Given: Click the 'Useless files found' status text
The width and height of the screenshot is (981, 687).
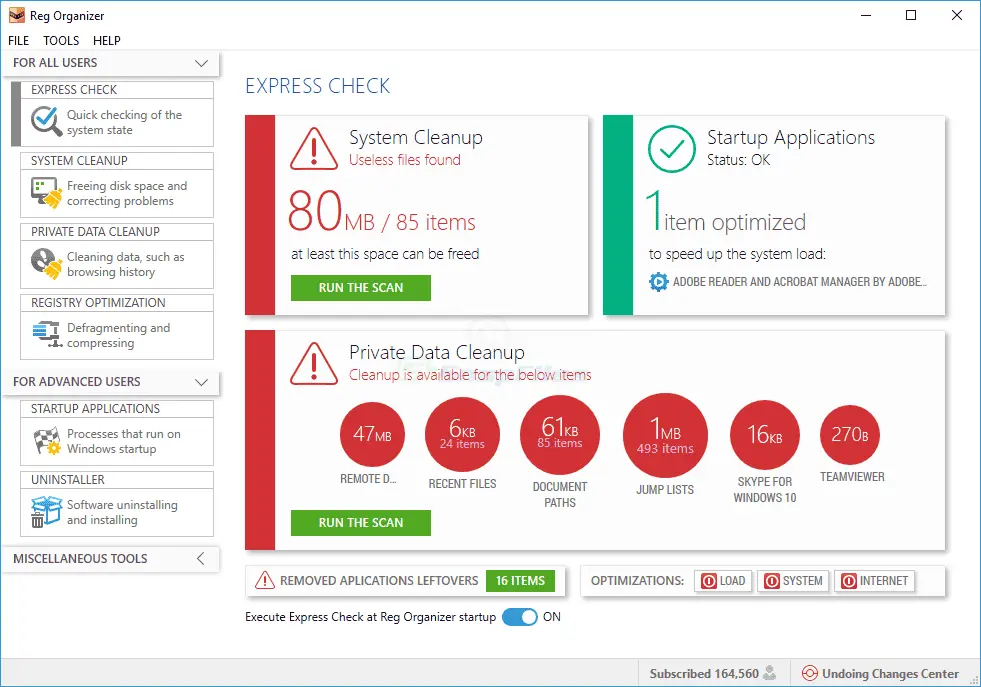Looking at the screenshot, I should tap(405, 160).
